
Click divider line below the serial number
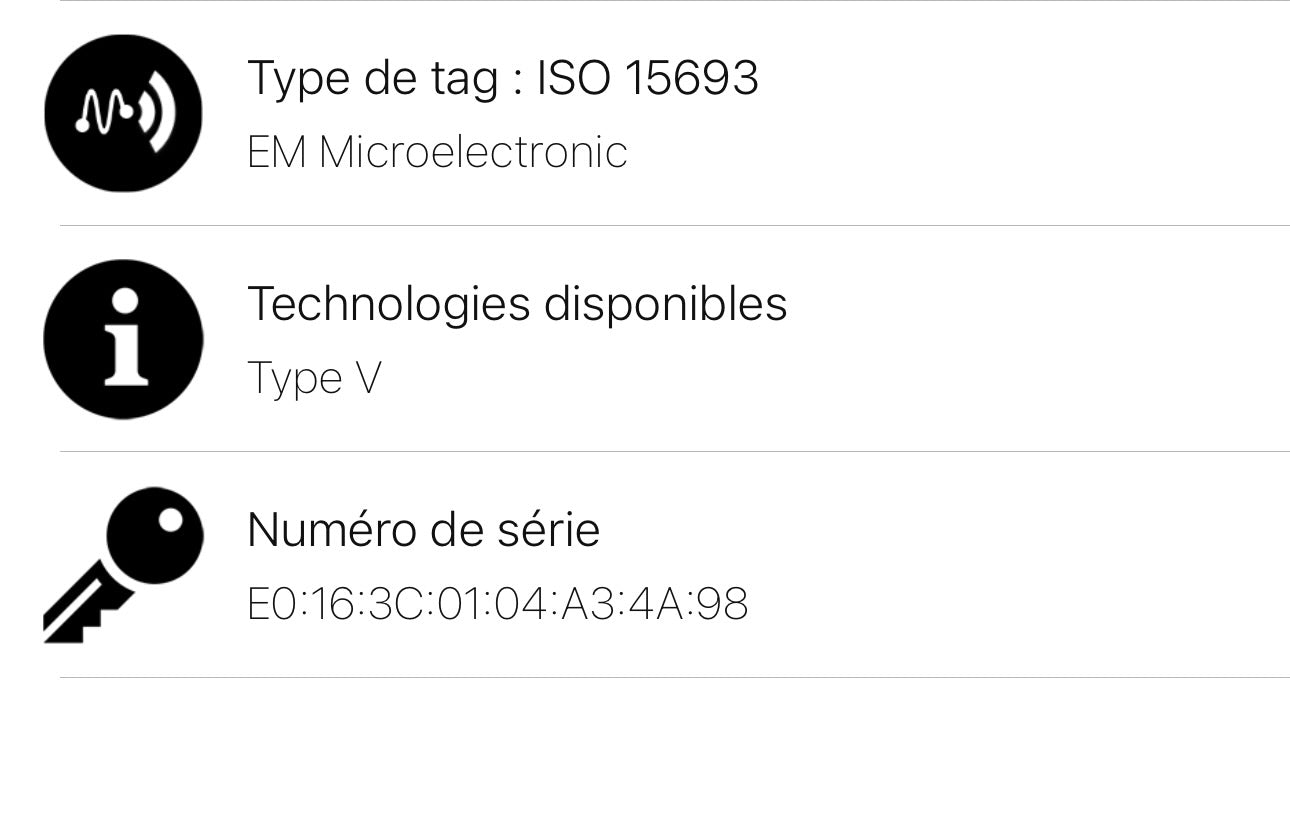pyautogui.click(x=675, y=678)
